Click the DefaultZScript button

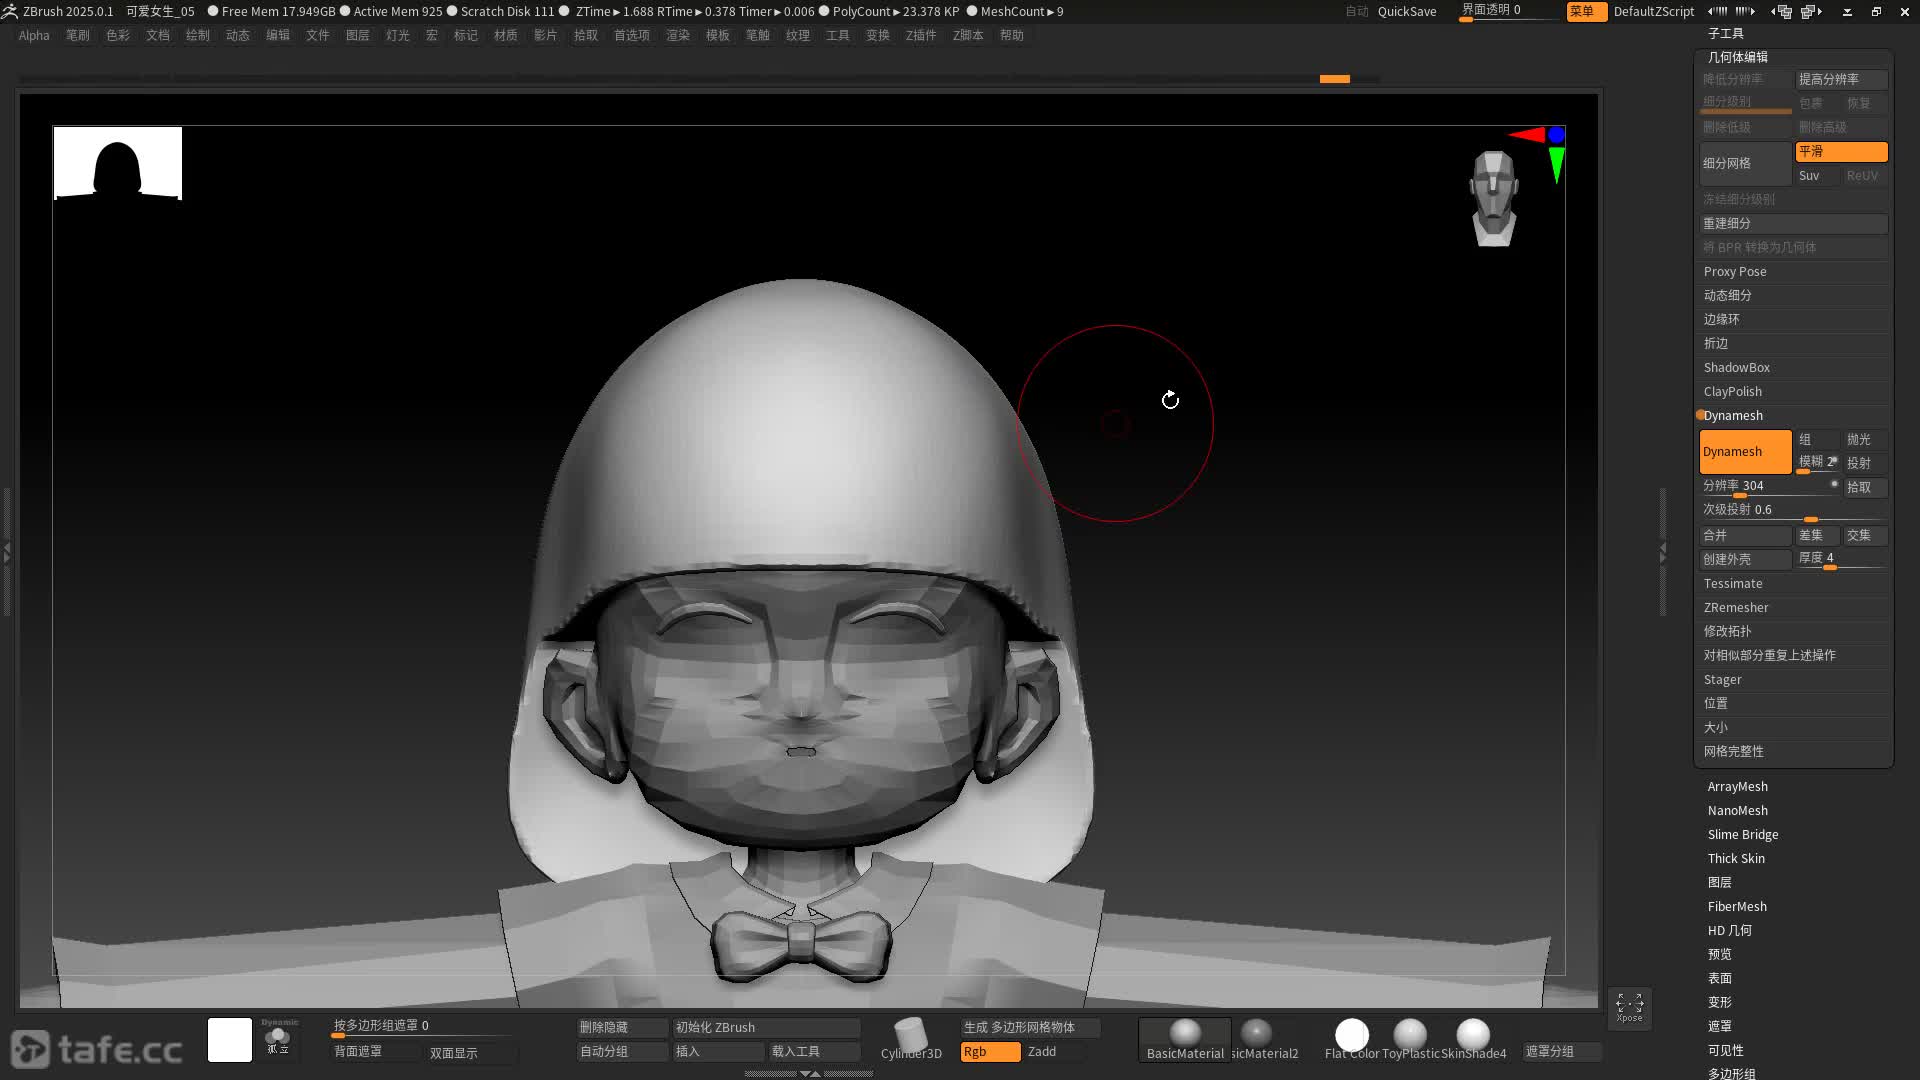coord(1653,11)
